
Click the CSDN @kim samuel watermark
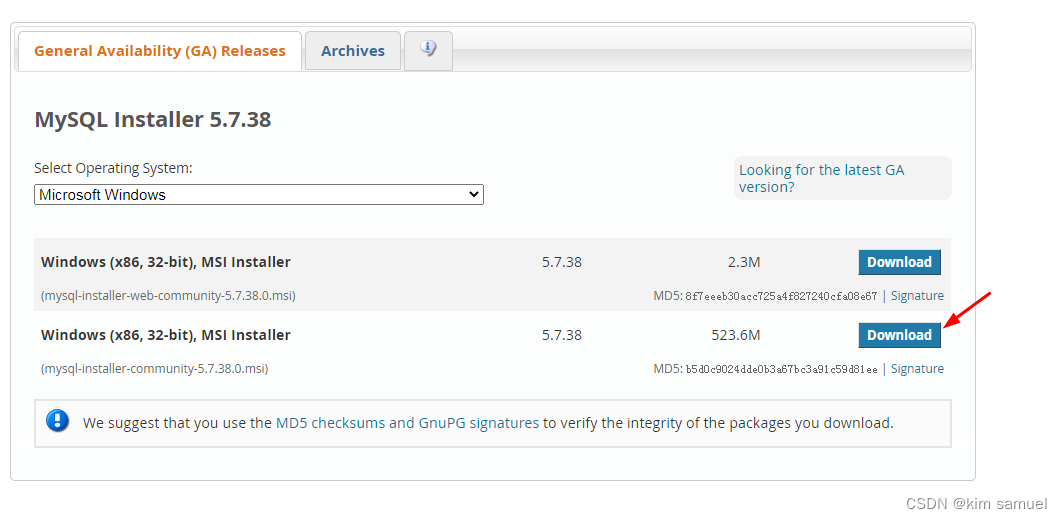(x=976, y=504)
